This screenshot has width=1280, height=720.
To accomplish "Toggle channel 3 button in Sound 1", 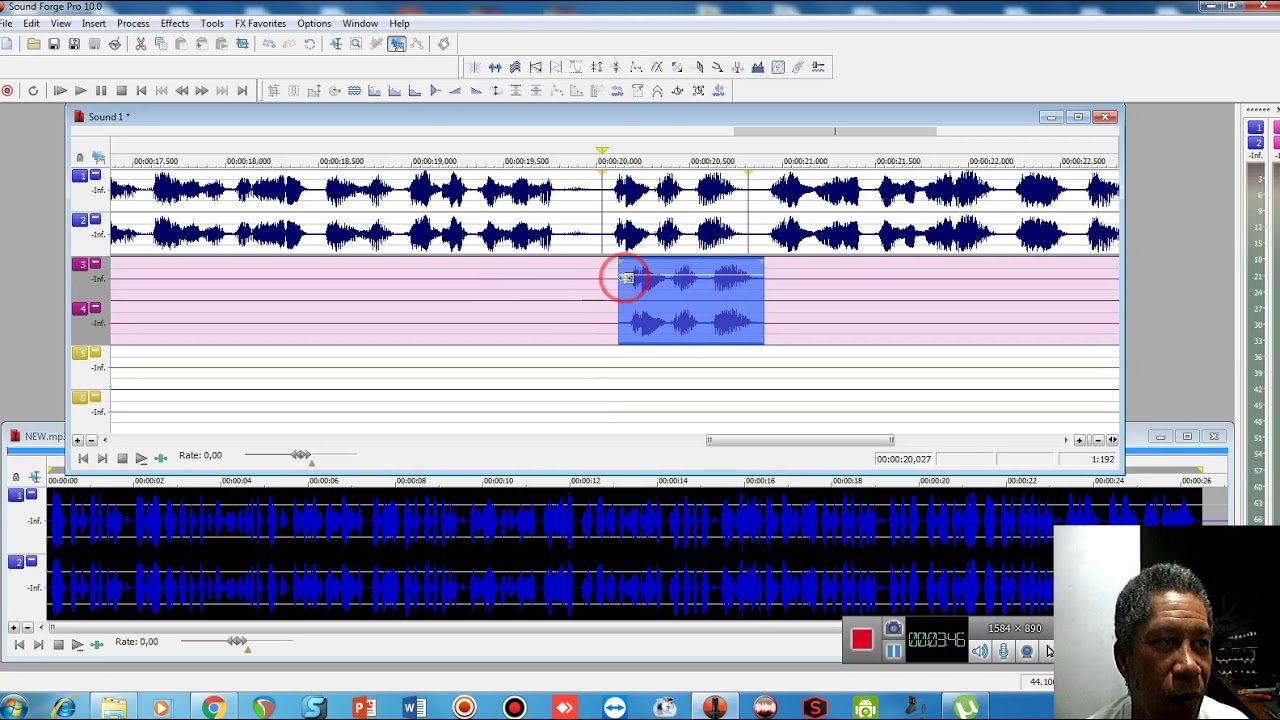I will 80,264.
